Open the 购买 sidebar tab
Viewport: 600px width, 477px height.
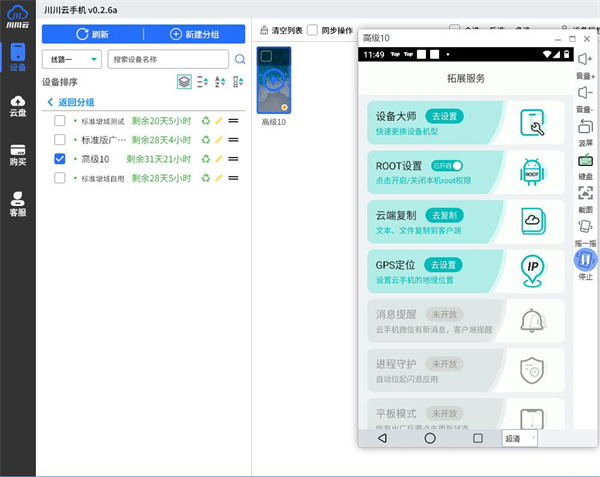(x=18, y=155)
